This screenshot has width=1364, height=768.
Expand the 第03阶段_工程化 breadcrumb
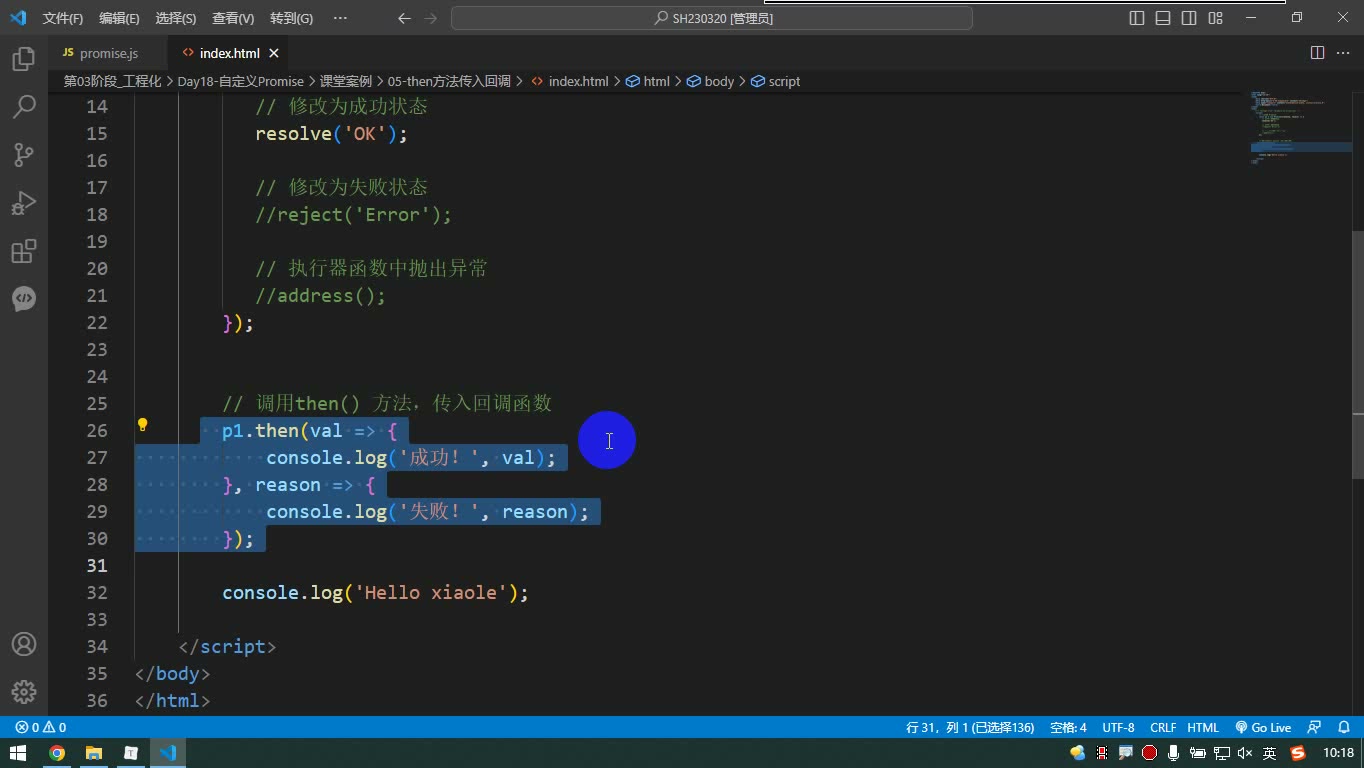pos(113,81)
